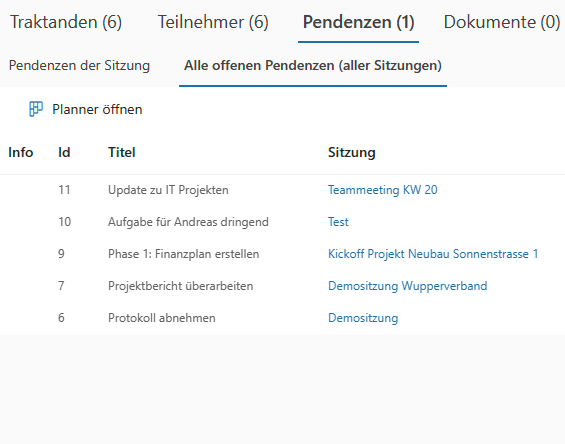565x444 pixels.
Task: Show 'Pendenzen der Sitzung' sub-tab
Action: (79, 66)
